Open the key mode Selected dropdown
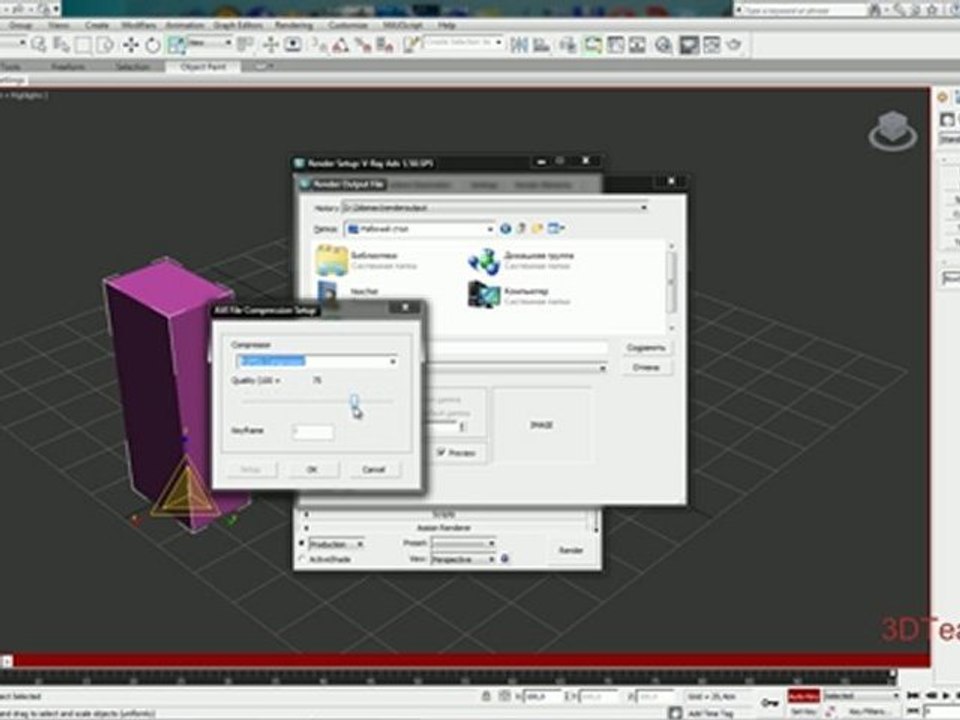Image resolution: width=960 pixels, height=720 pixels. [x=861, y=696]
